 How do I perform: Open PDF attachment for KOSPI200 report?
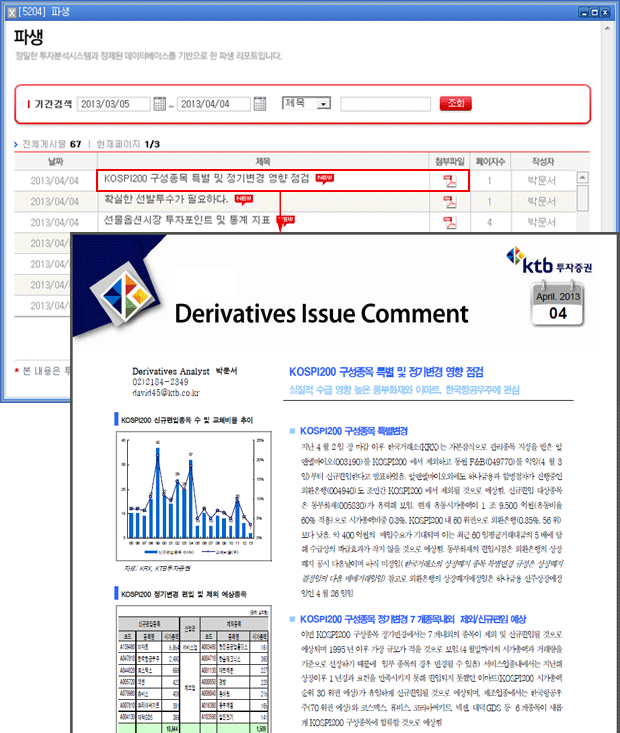point(449,181)
